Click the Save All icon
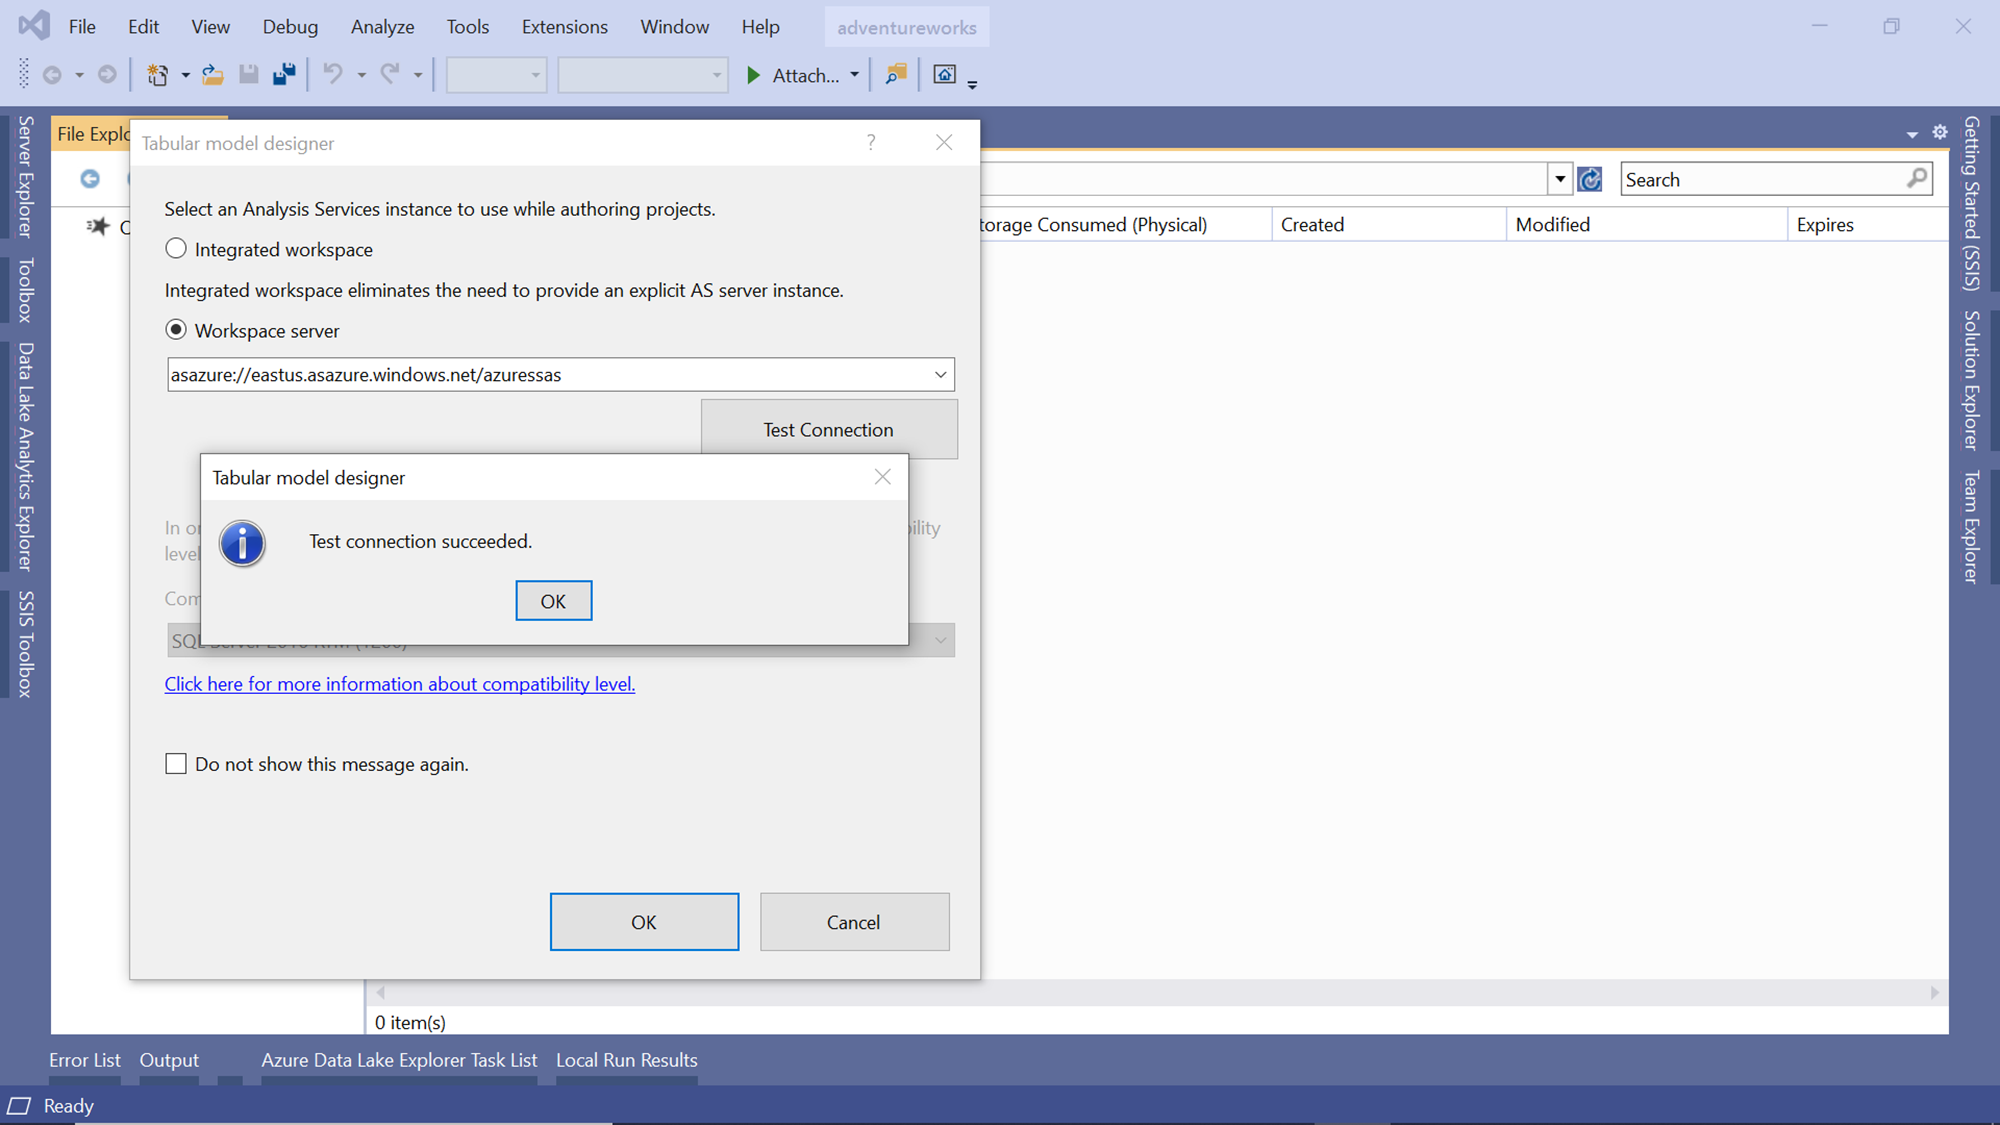 284,75
